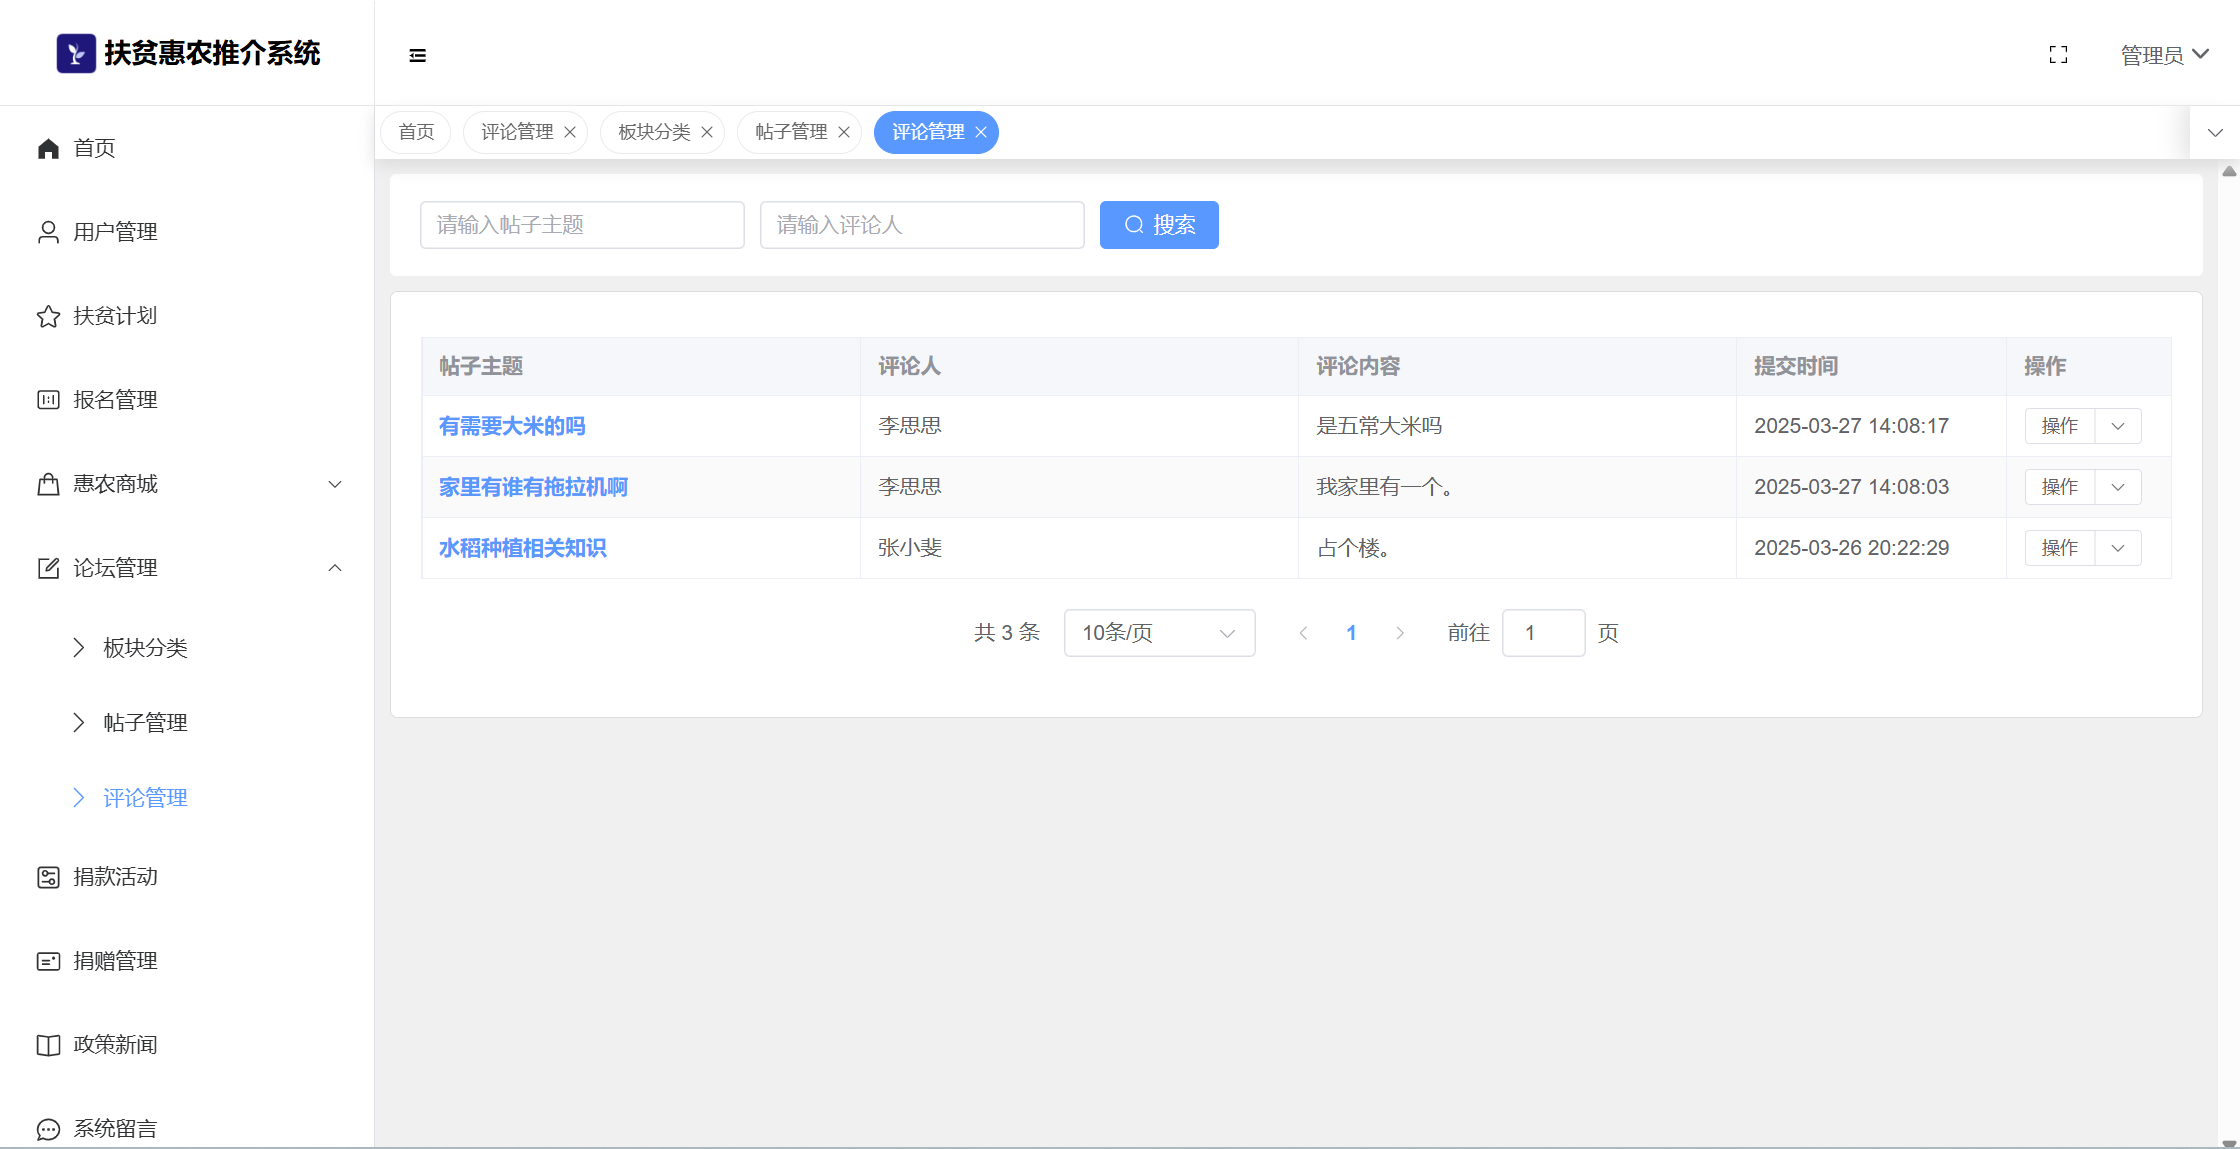
Task: Close the 板块分类 tab
Action: (707, 132)
